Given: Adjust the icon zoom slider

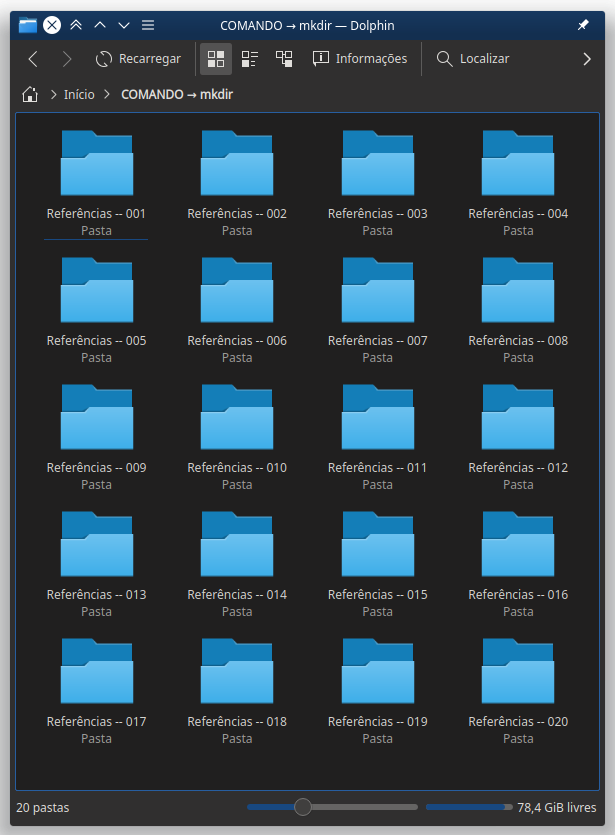Looking at the screenshot, I should [x=303, y=807].
